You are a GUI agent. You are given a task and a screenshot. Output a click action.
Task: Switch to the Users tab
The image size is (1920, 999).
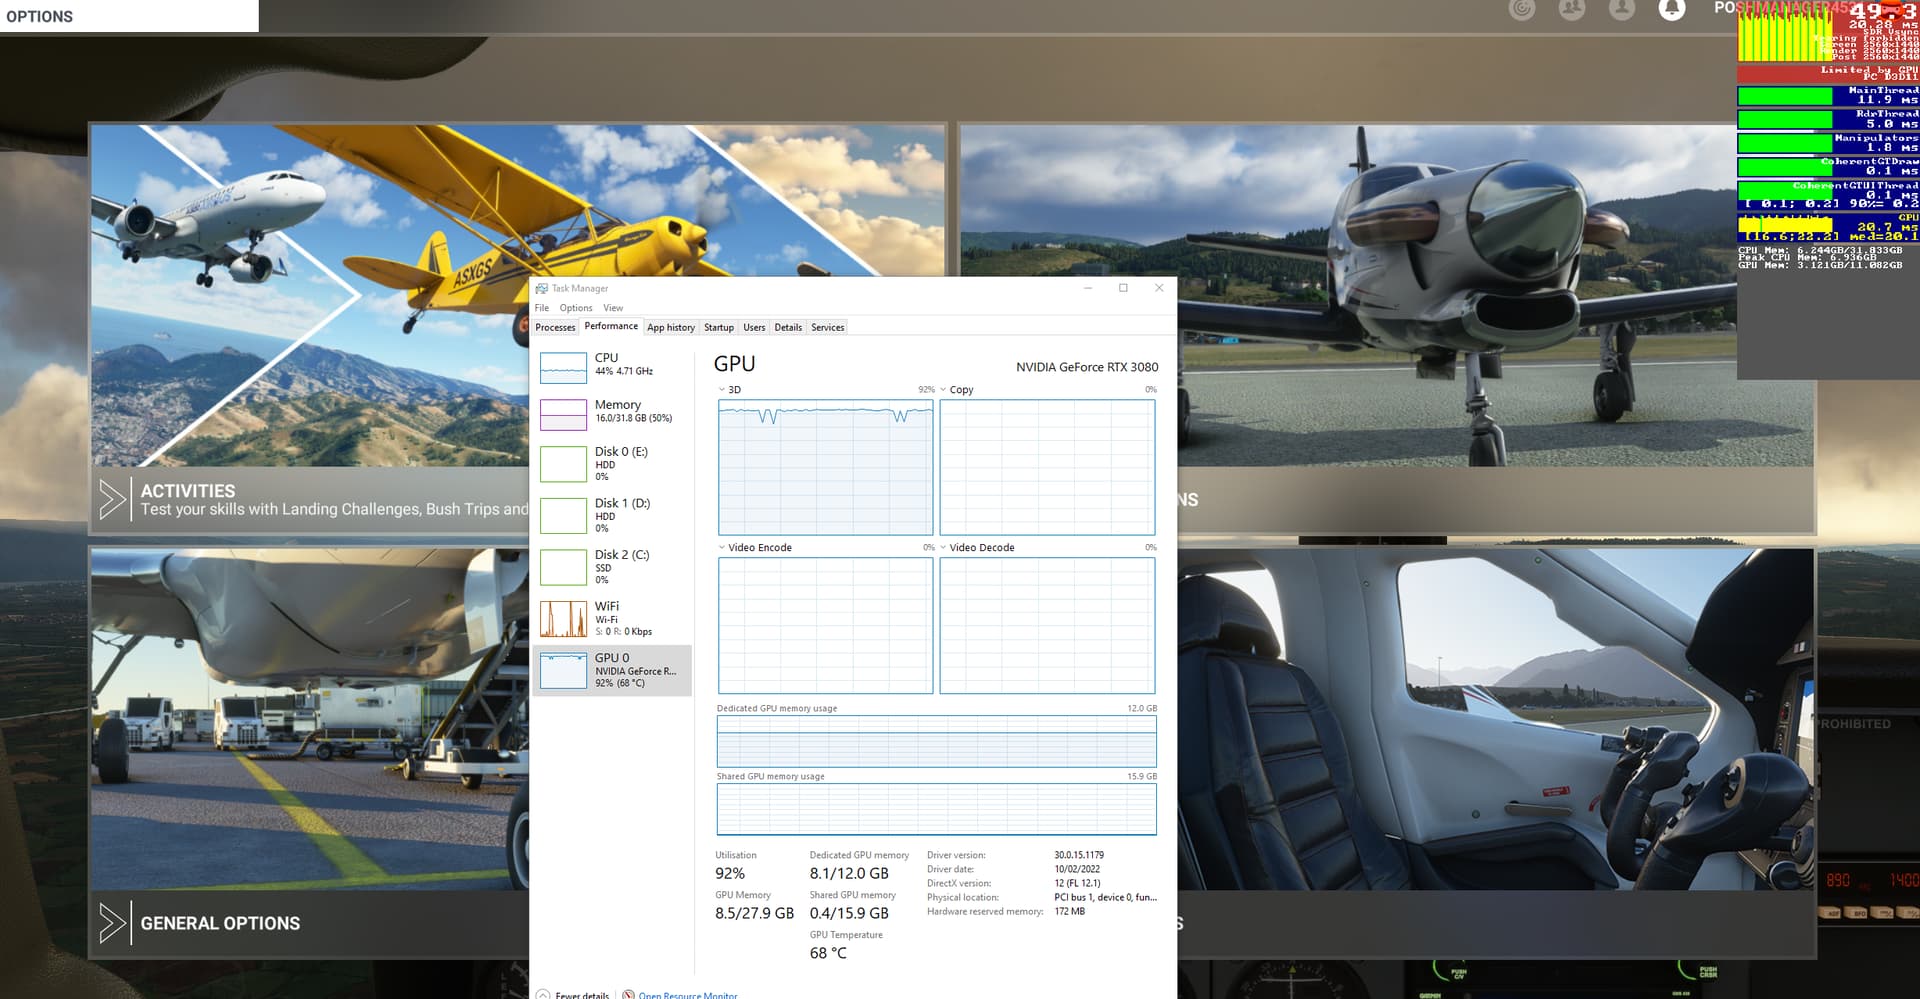point(754,327)
